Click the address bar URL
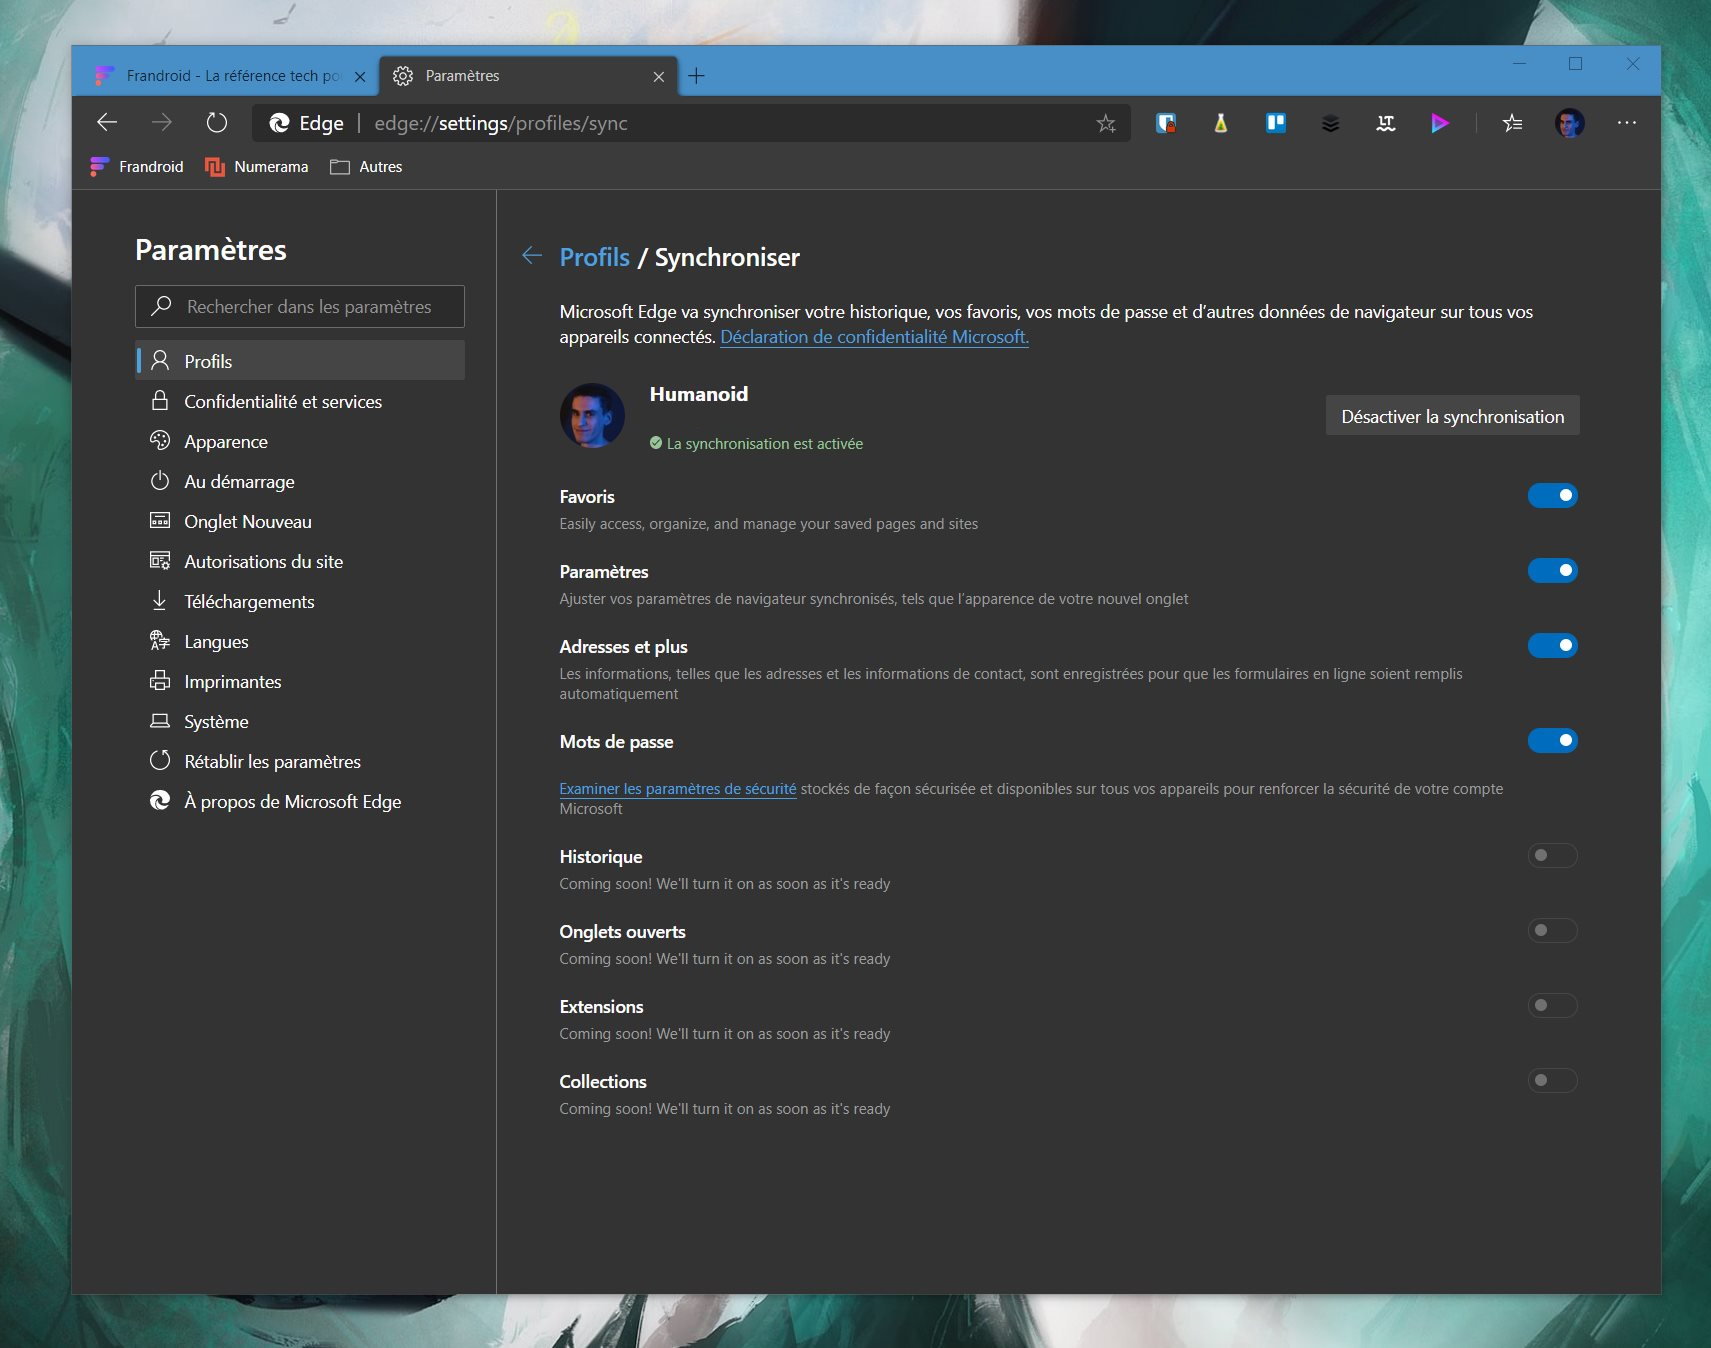Image resolution: width=1711 pixels, height=1348 pixels. pos(501,123)
